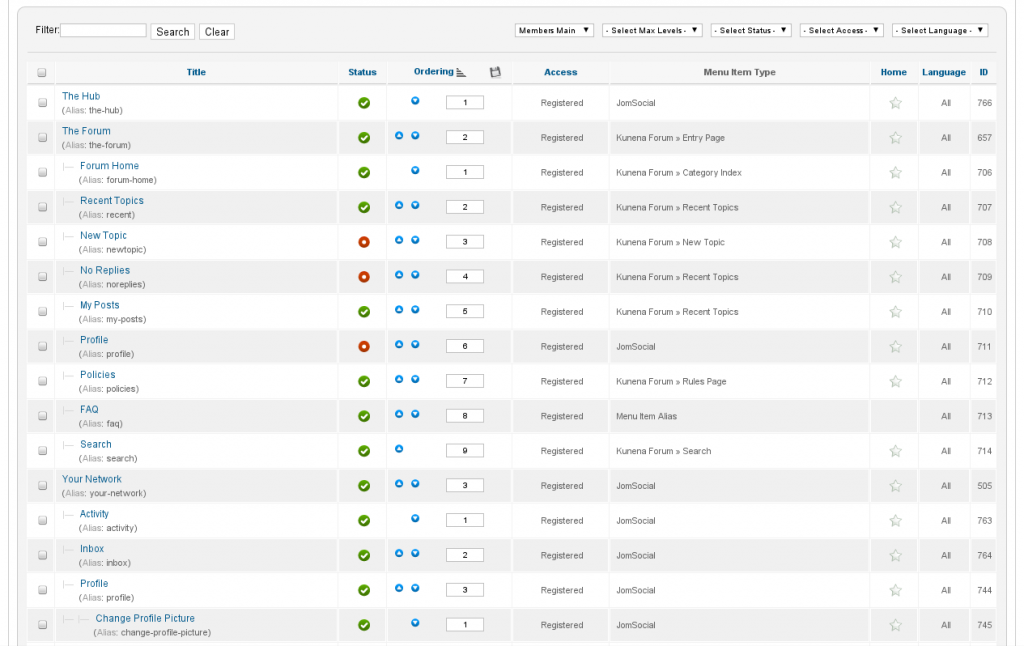Viewport: 1024px width, 646px height.
Task: Click the home star icon for Your Network
Action: coord(895,486)
